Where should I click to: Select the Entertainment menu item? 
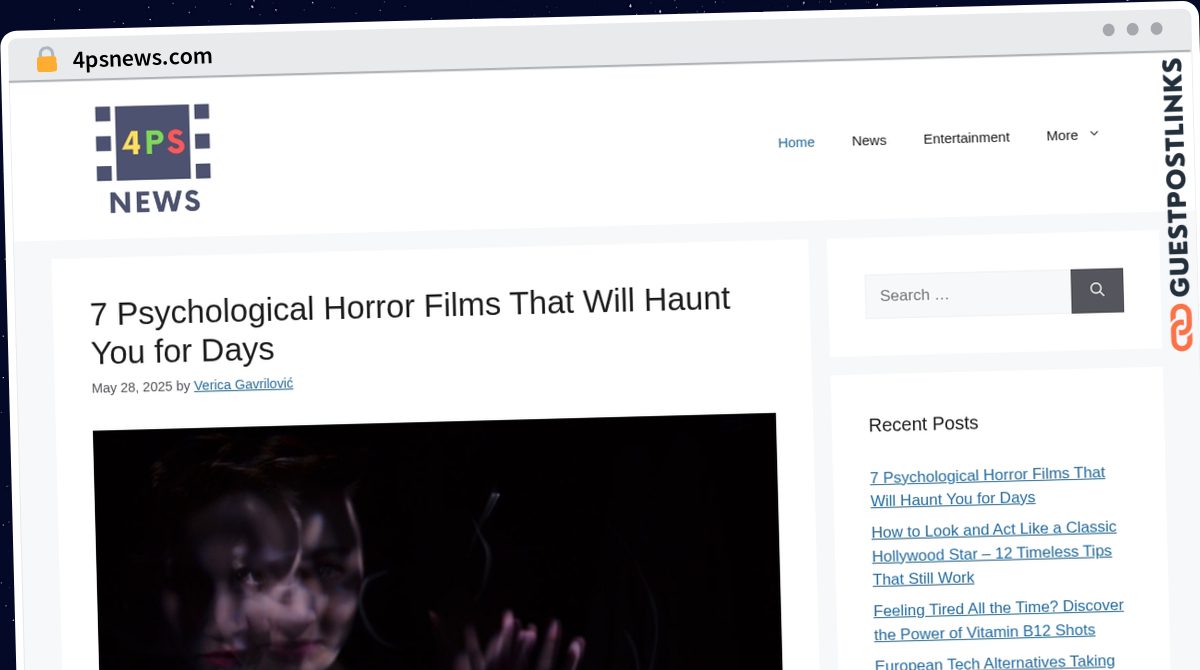[966, 138]
